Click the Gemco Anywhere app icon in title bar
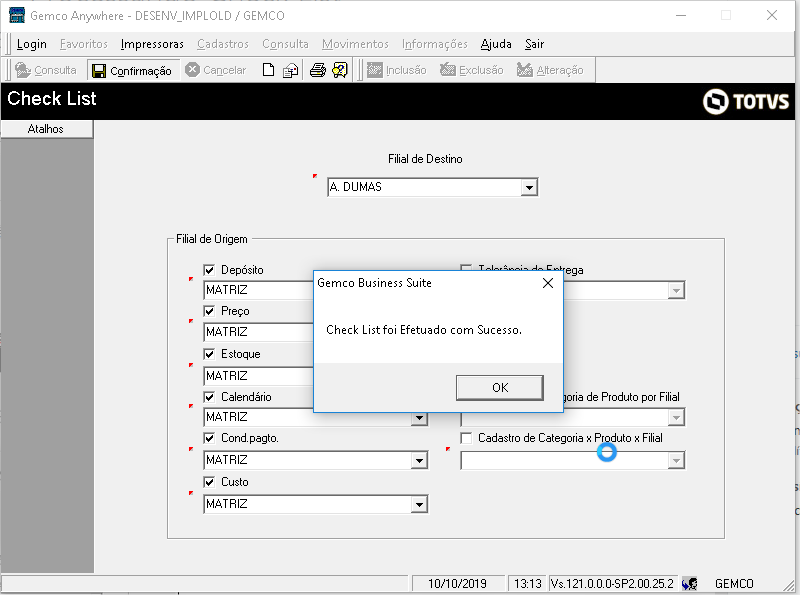 [x=17, y=15]
